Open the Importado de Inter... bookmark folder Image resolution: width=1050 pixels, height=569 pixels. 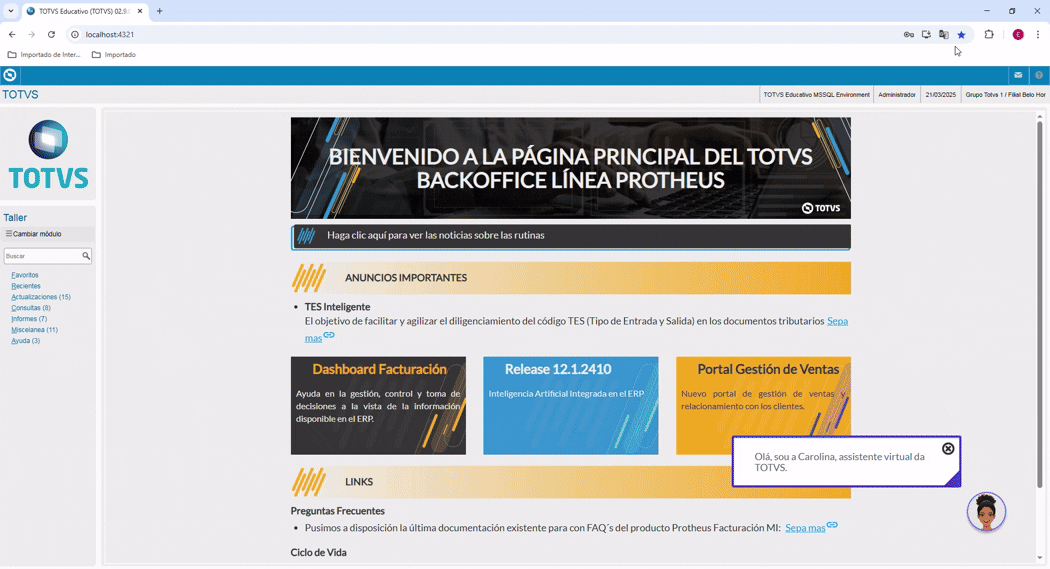click(x=44, y=55)
